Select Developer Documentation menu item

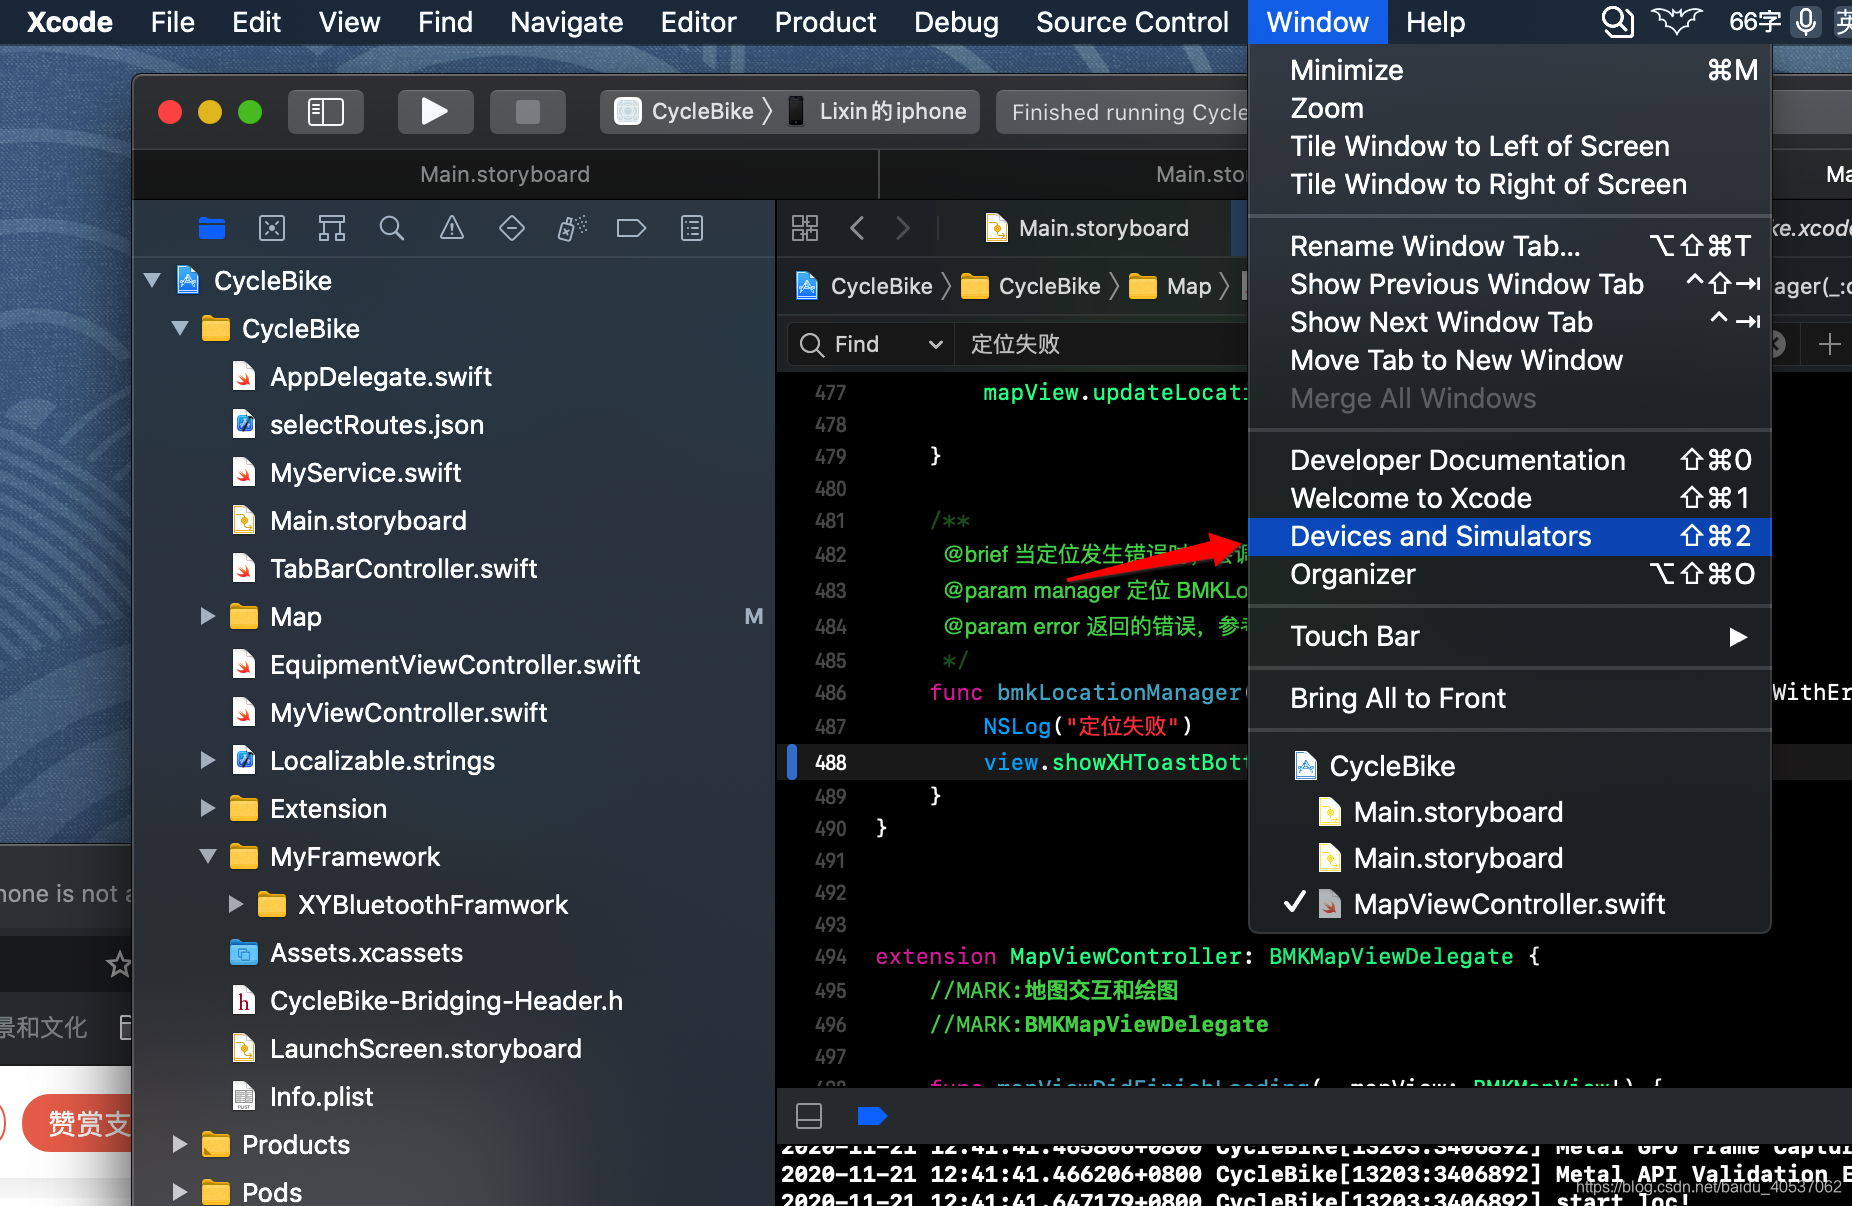pyautogui.click(x=1510, y=460)
